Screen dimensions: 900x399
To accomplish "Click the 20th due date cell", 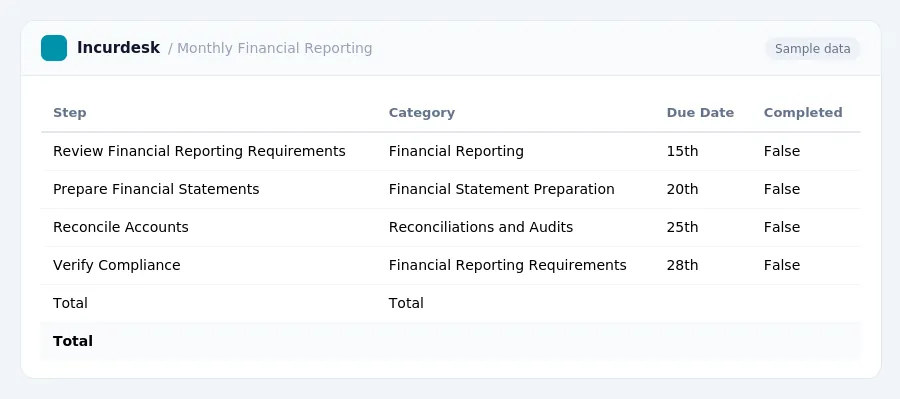I will 682,189.
